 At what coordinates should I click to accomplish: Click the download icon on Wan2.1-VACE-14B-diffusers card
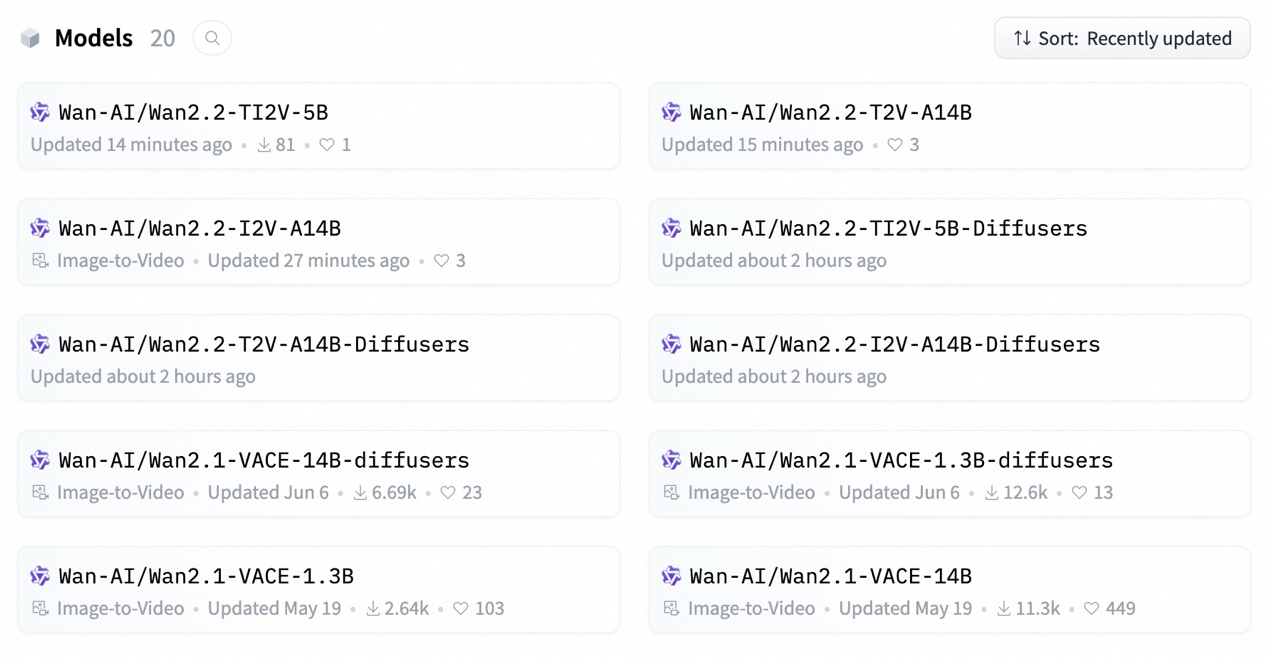(360, 493)
